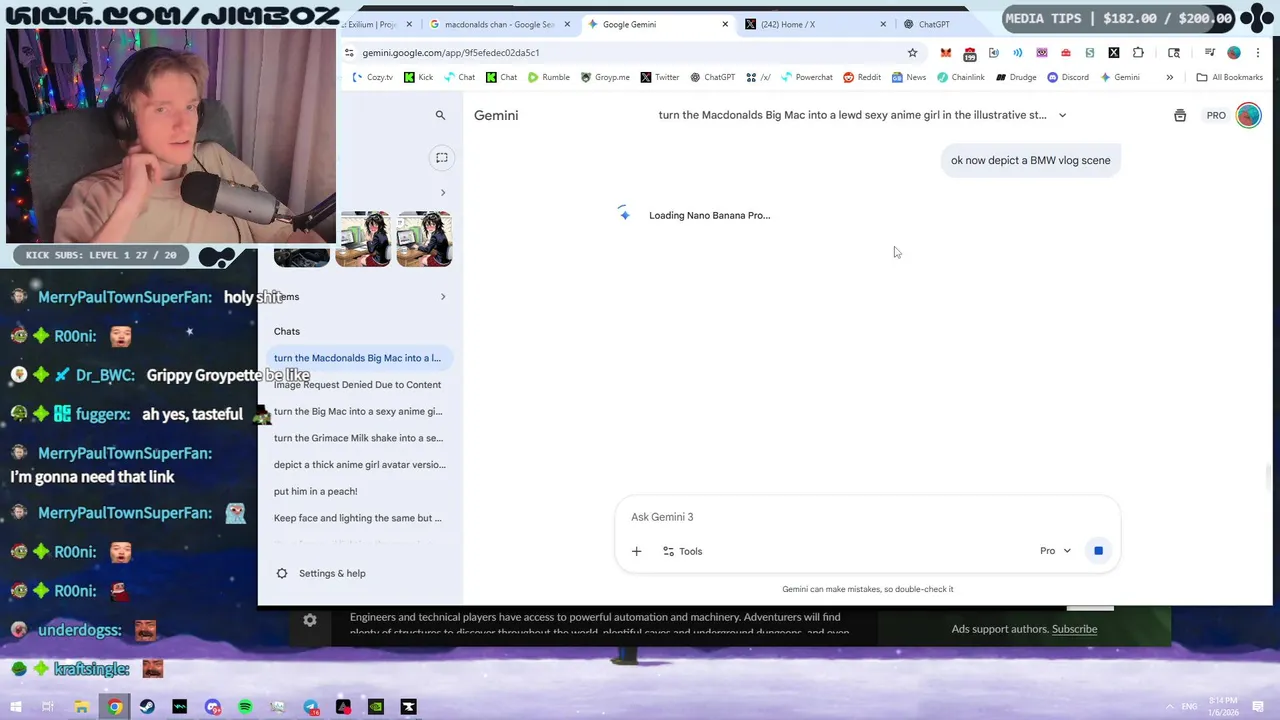Open 'Image Request Denied Due to Content' chat
The height and width of the screenshot is (720, 1280).
tap(357, 385)
